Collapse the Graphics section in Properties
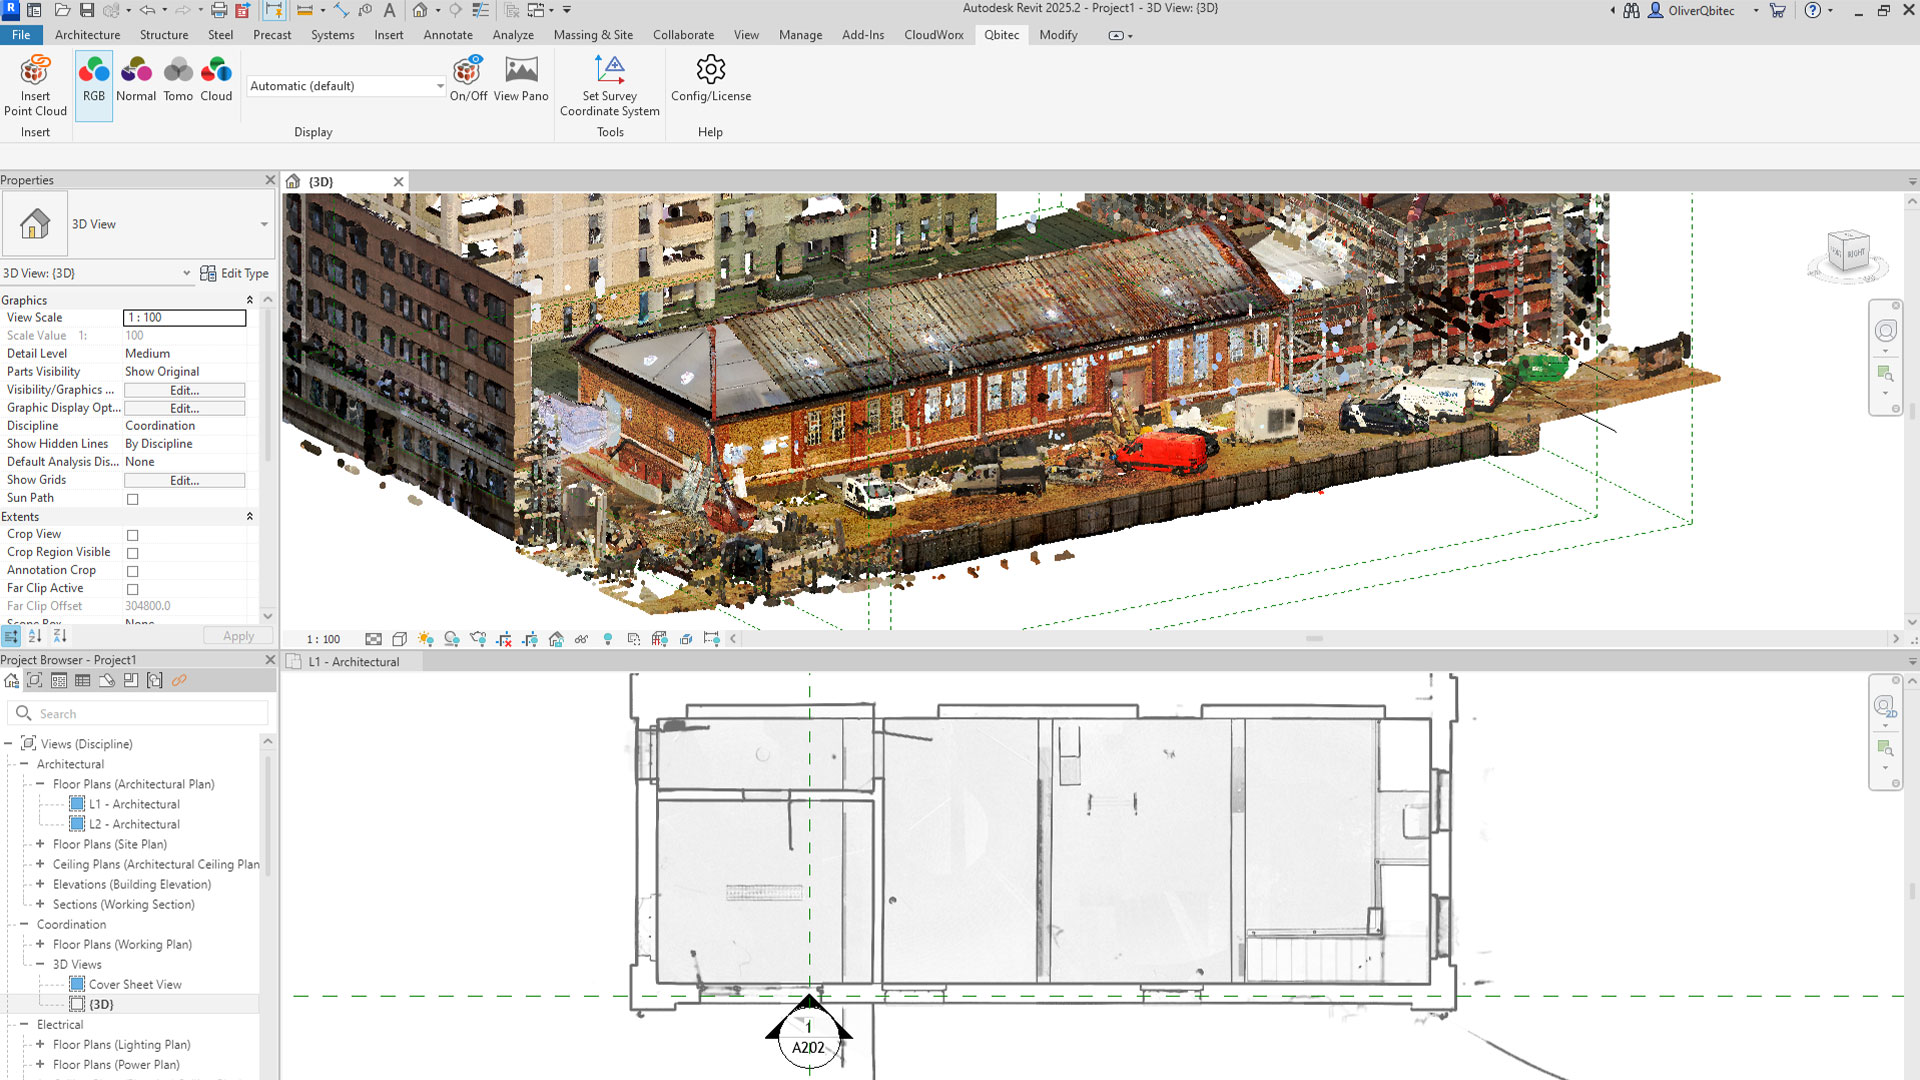 249,299
